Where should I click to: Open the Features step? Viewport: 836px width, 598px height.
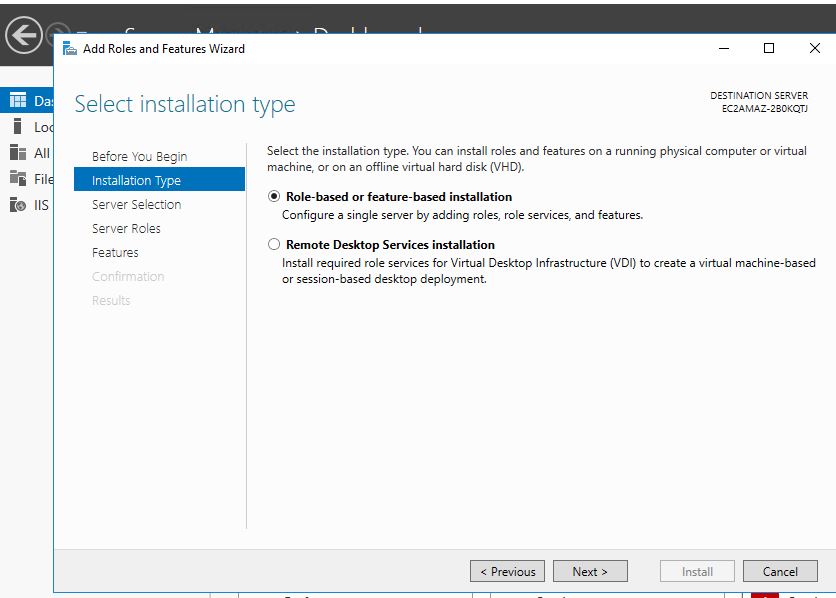coord(115,253)
